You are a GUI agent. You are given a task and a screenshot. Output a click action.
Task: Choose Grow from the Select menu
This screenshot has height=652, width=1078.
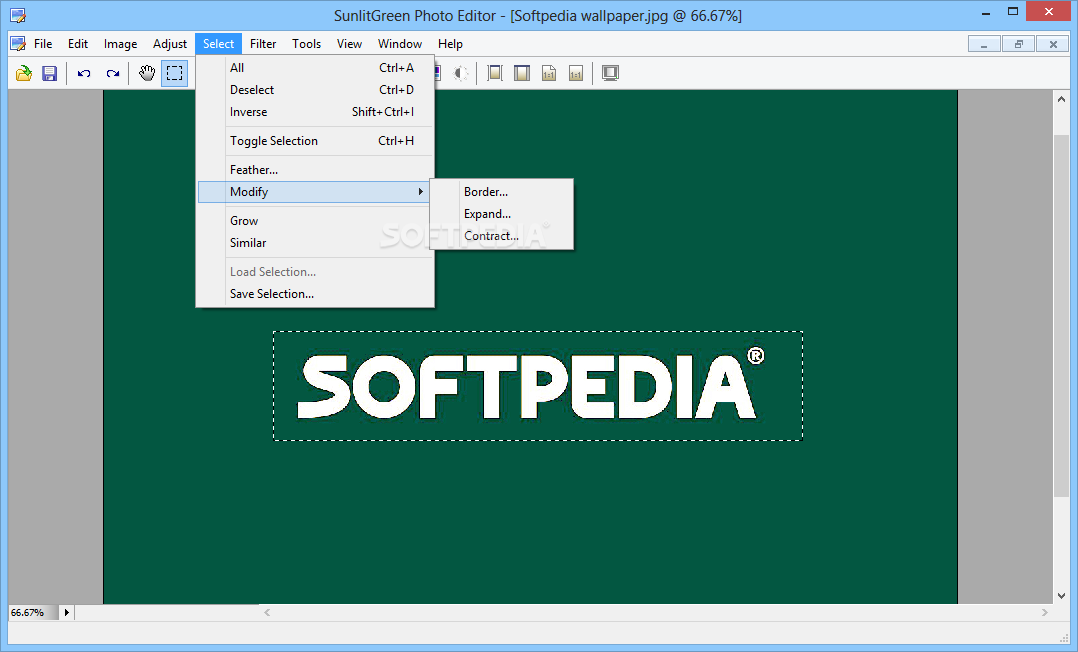pos(316,220)
